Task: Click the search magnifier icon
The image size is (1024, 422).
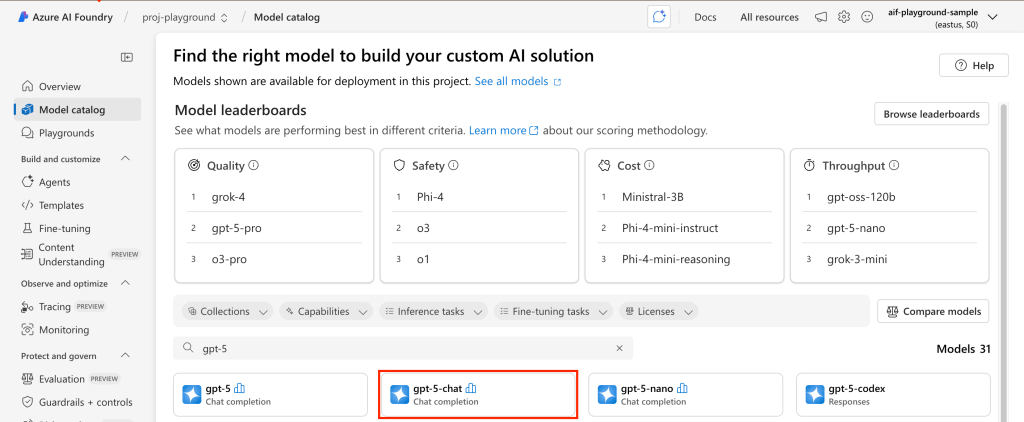Action: tap(188, 348)
